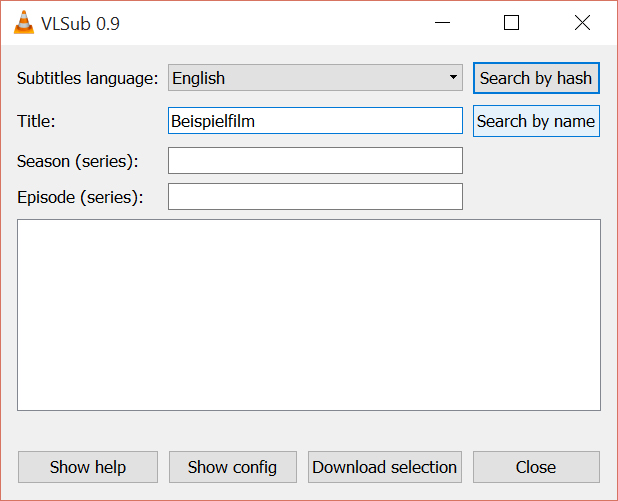Click Download selection button
618x501 pixels.
(385, 467)
